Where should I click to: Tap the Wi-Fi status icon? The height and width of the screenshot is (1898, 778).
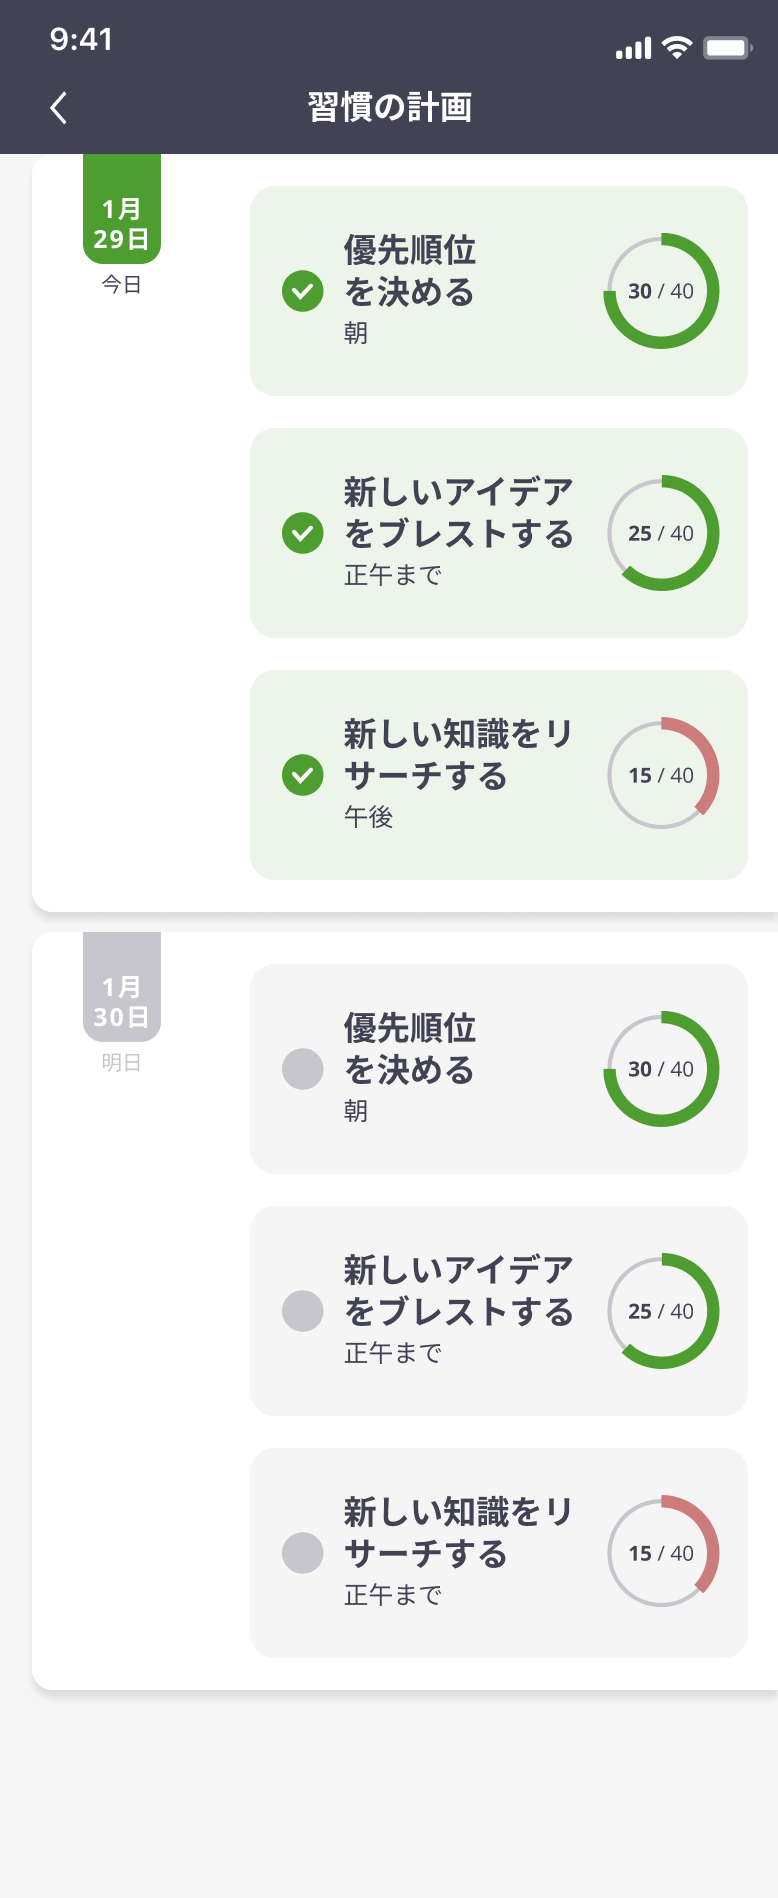tap(678, 48)
